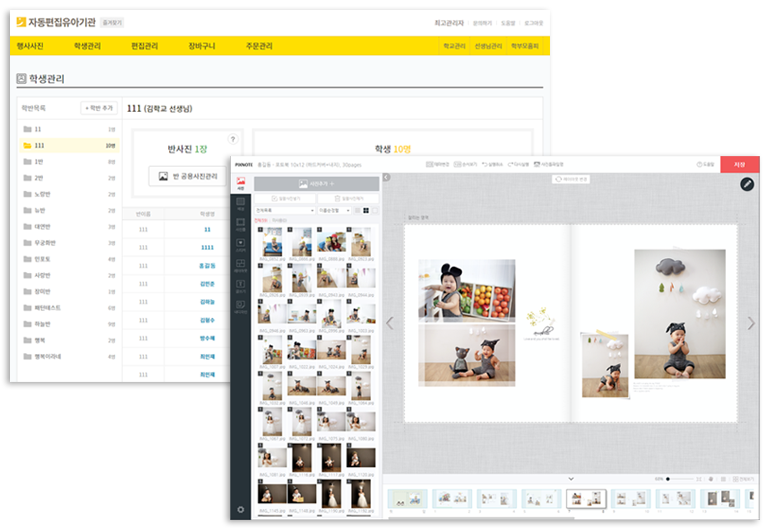770x530 pixels.
Task: Open the 2반 class folder
Action: (x=69, y=178)
